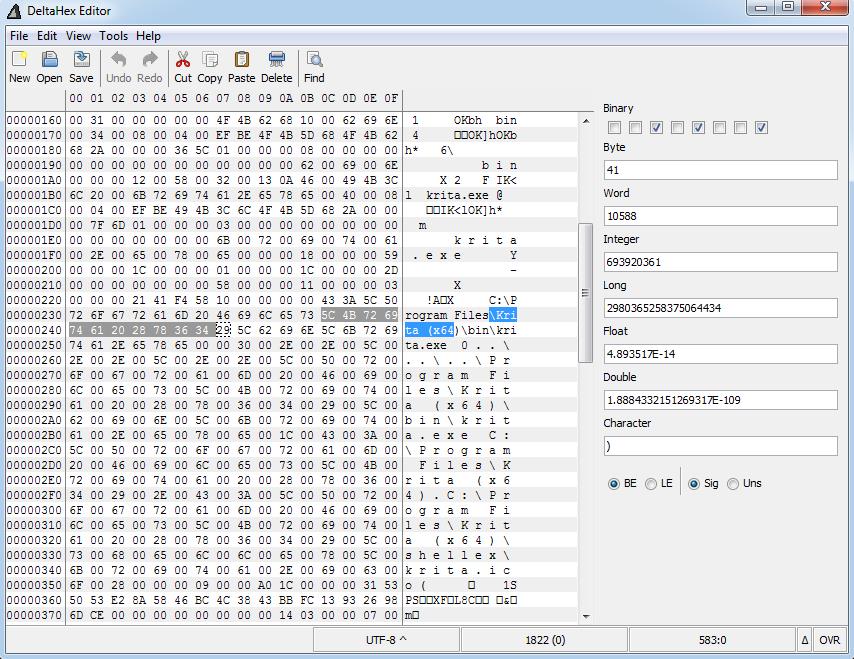Screen dimensions: 854x659
Task: Select the Uns unsigned radio button
Action: point(733,484)
